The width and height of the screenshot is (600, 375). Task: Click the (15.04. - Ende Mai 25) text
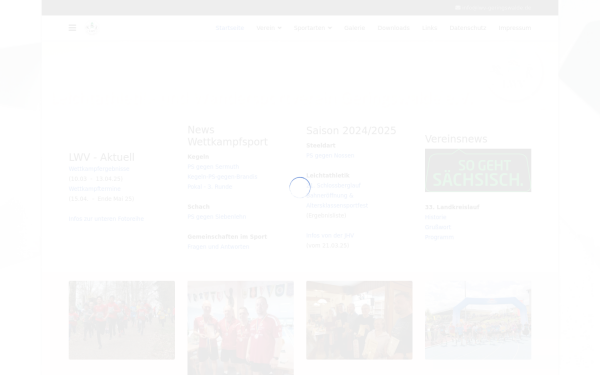[101, 199]
